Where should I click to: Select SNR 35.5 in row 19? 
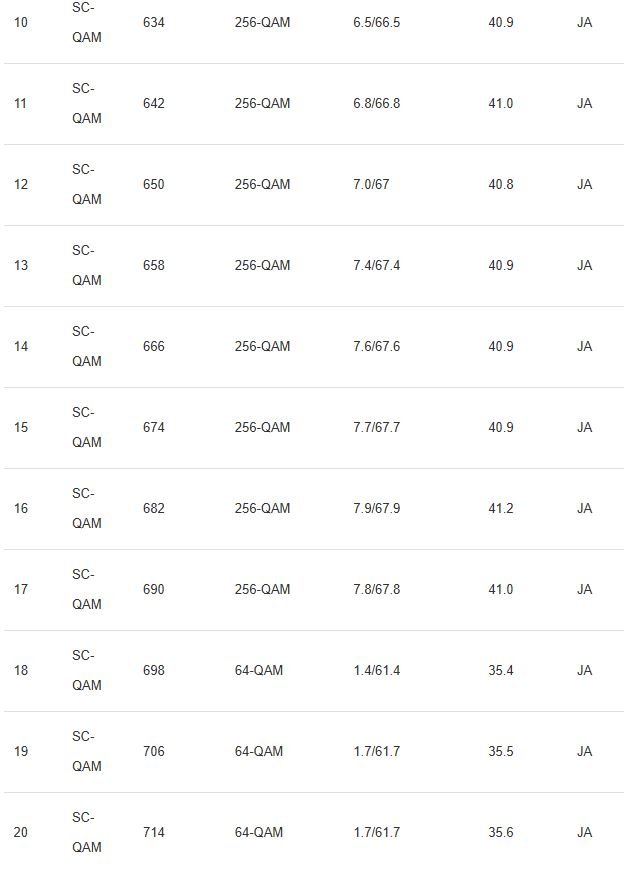point(501,751)
